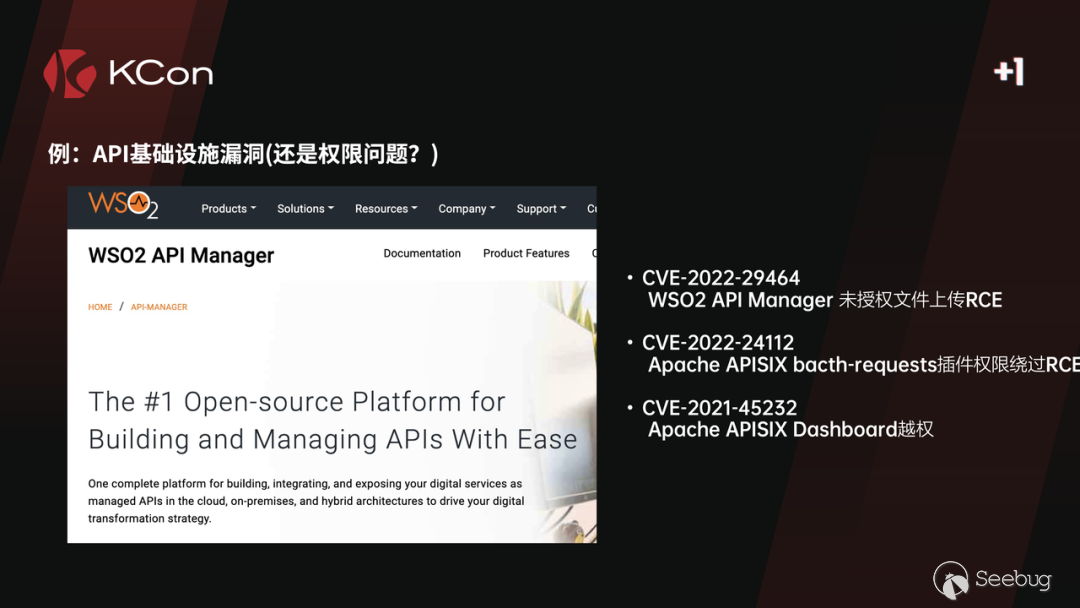Click the Apache APISIX Dashboard line
1080x608 pixels.
(791, 430)
